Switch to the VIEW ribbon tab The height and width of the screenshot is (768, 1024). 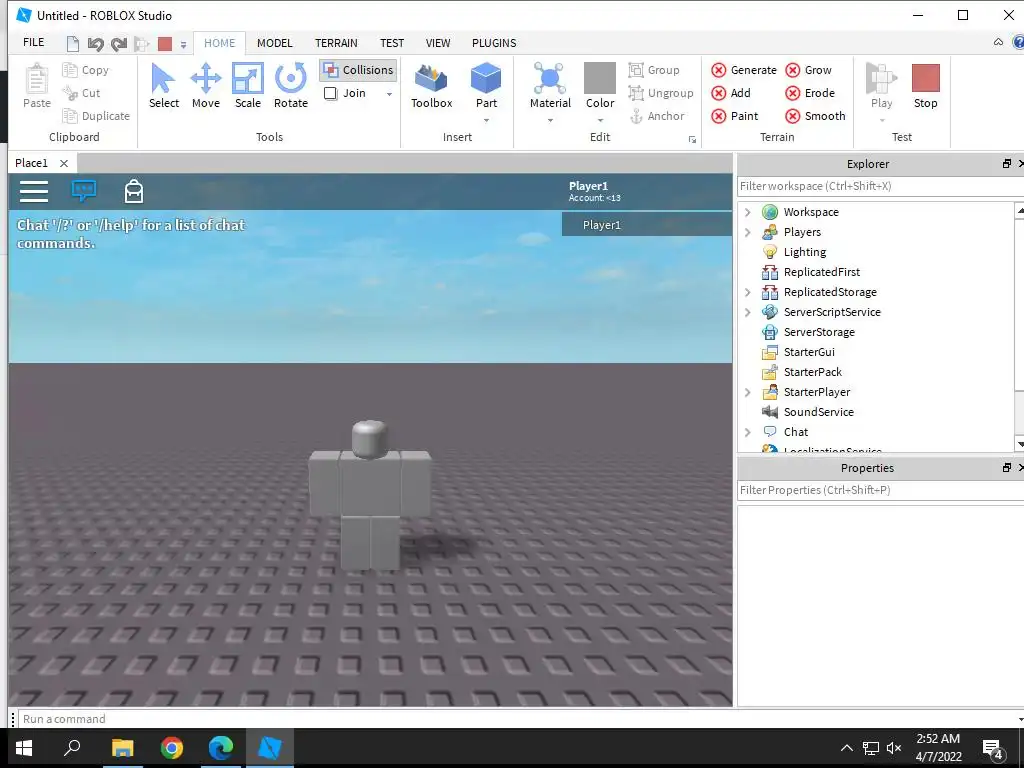[x=438, y=43]
